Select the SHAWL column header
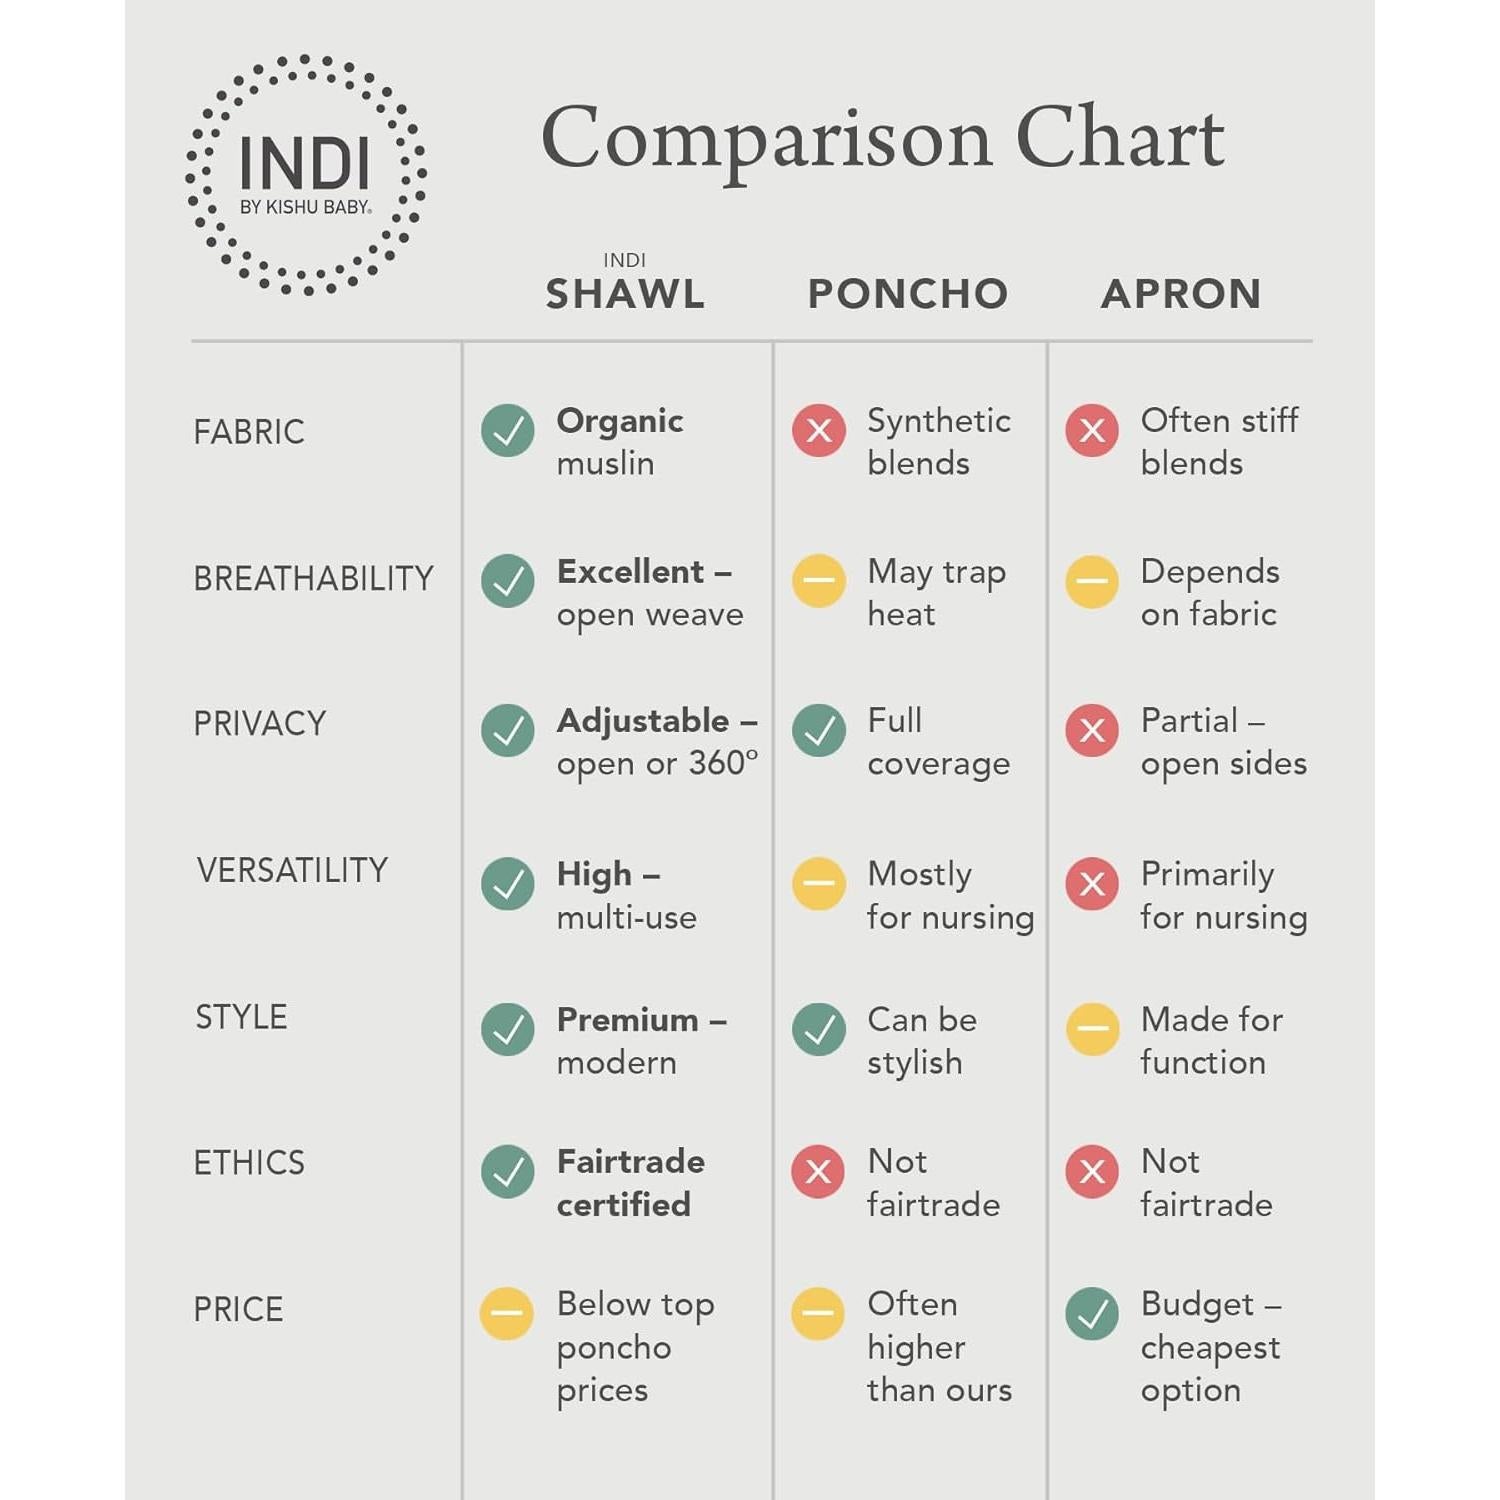The height and width of the screenshot is (1500, 1500). 625,293
